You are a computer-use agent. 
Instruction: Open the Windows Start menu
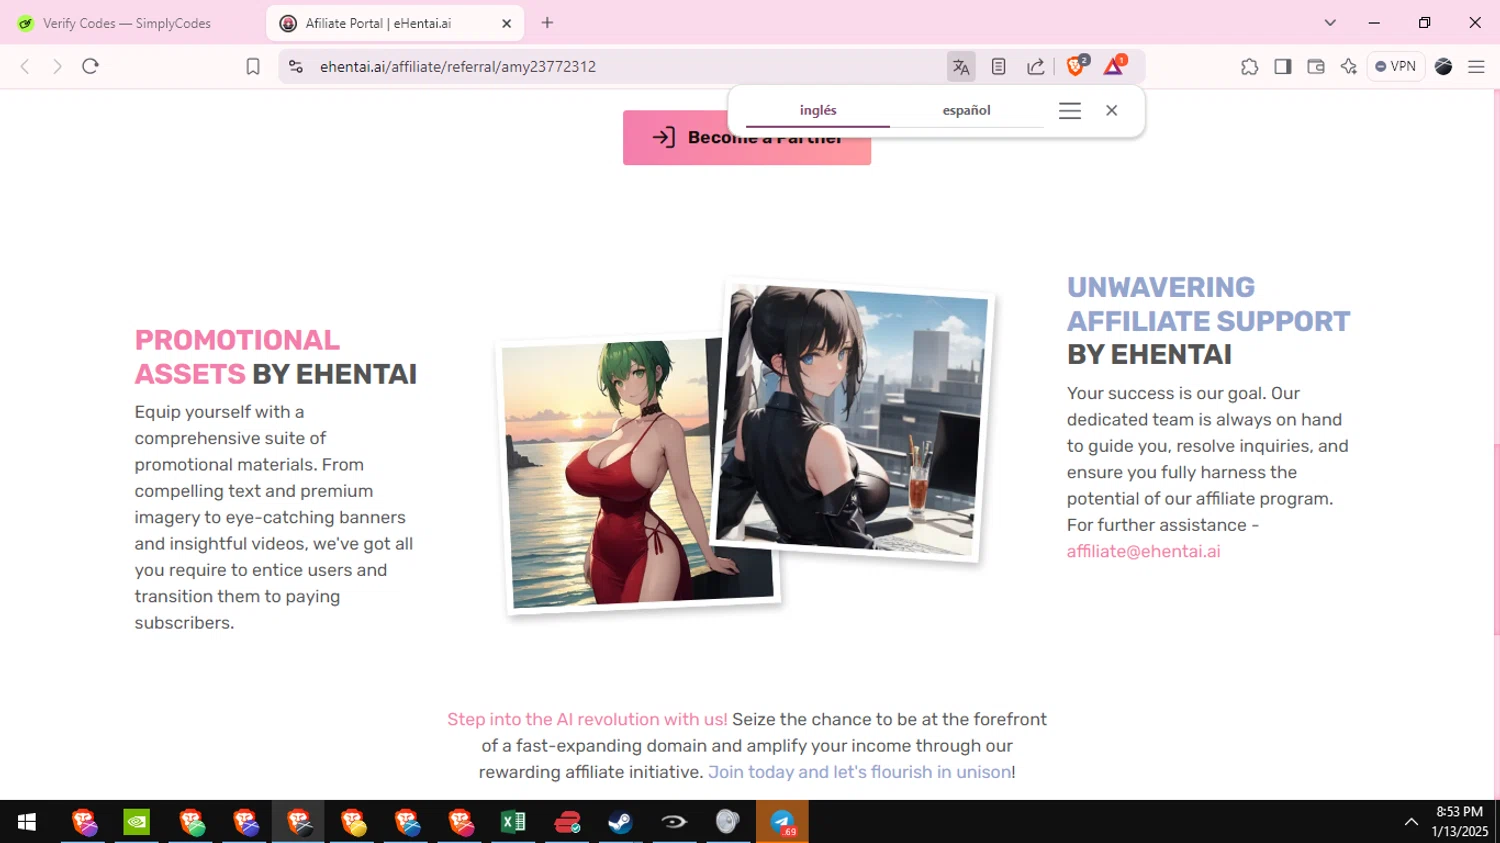(27, 822)
